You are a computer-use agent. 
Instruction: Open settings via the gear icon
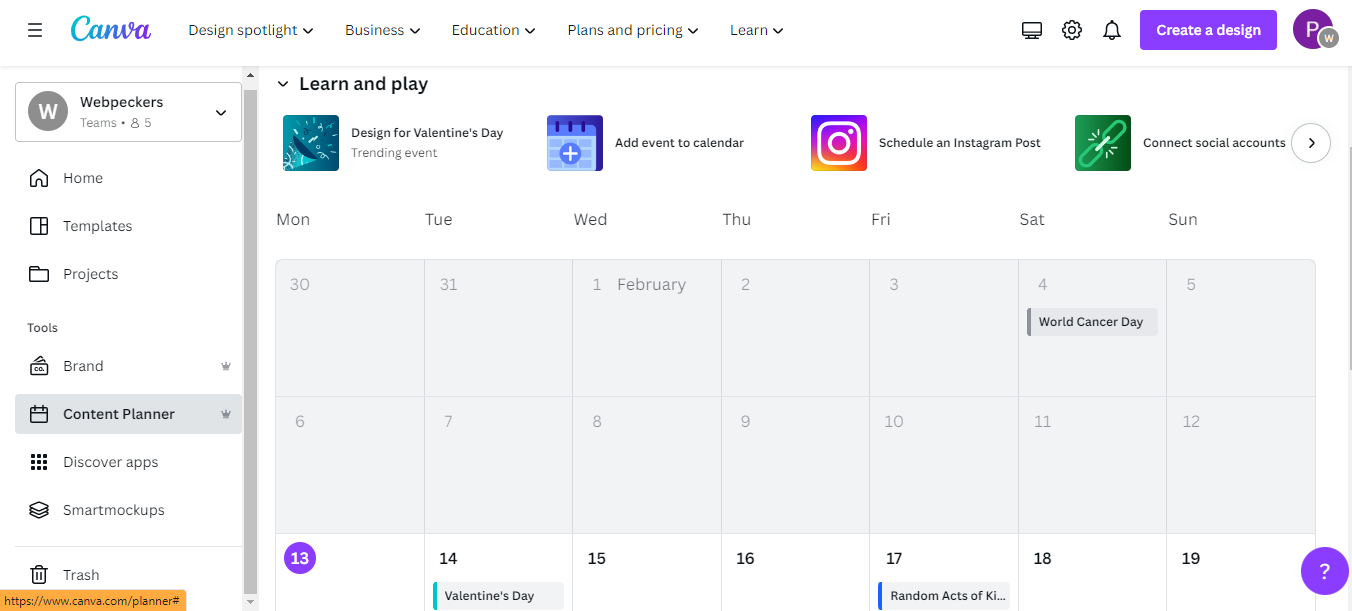click(x=1071, y=29)
